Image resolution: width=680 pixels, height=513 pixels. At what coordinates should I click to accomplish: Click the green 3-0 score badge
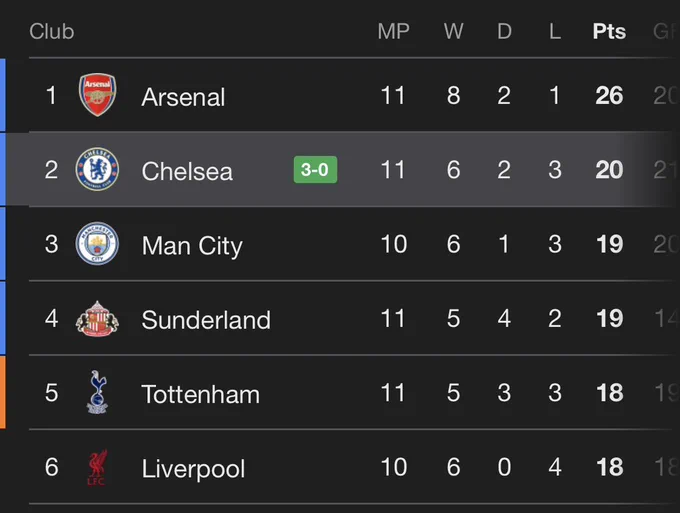[315, 170]
